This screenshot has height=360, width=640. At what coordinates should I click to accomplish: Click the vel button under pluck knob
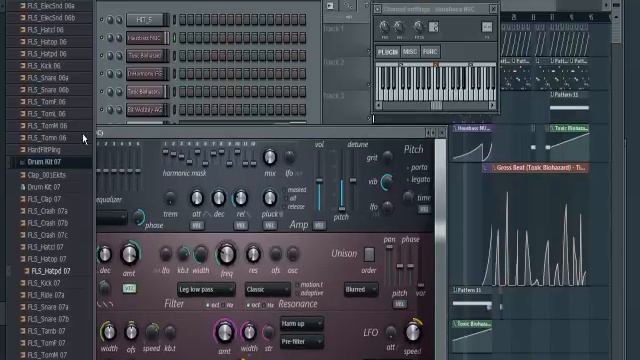coord(269,225)
